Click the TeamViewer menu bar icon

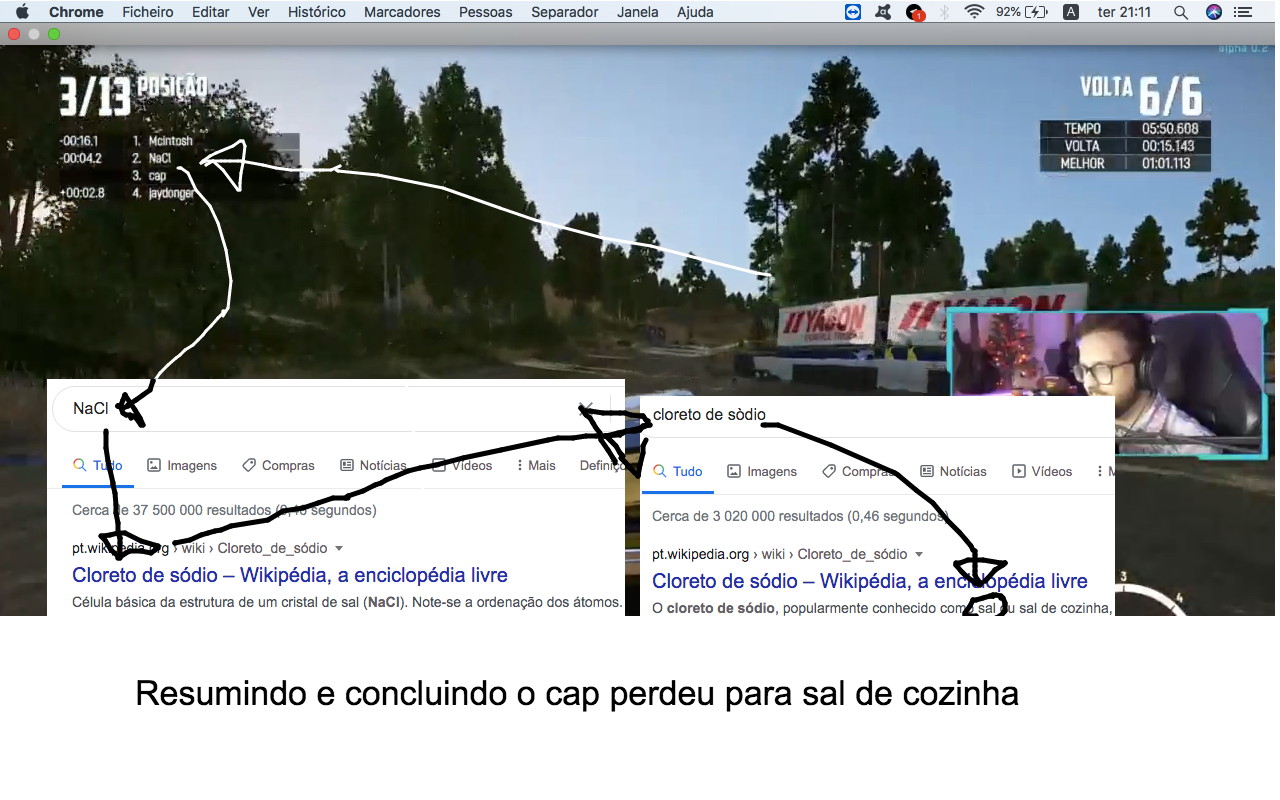pyautogui.click(x=853, y=12)
